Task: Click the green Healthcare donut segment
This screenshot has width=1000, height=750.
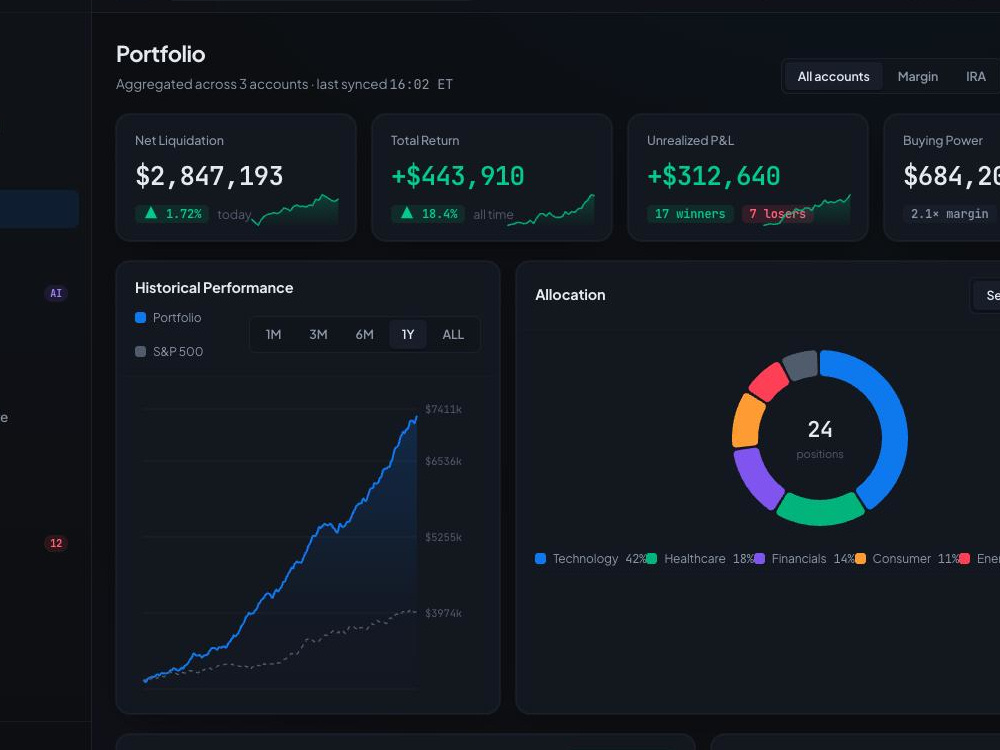Action: click(820, 511)
